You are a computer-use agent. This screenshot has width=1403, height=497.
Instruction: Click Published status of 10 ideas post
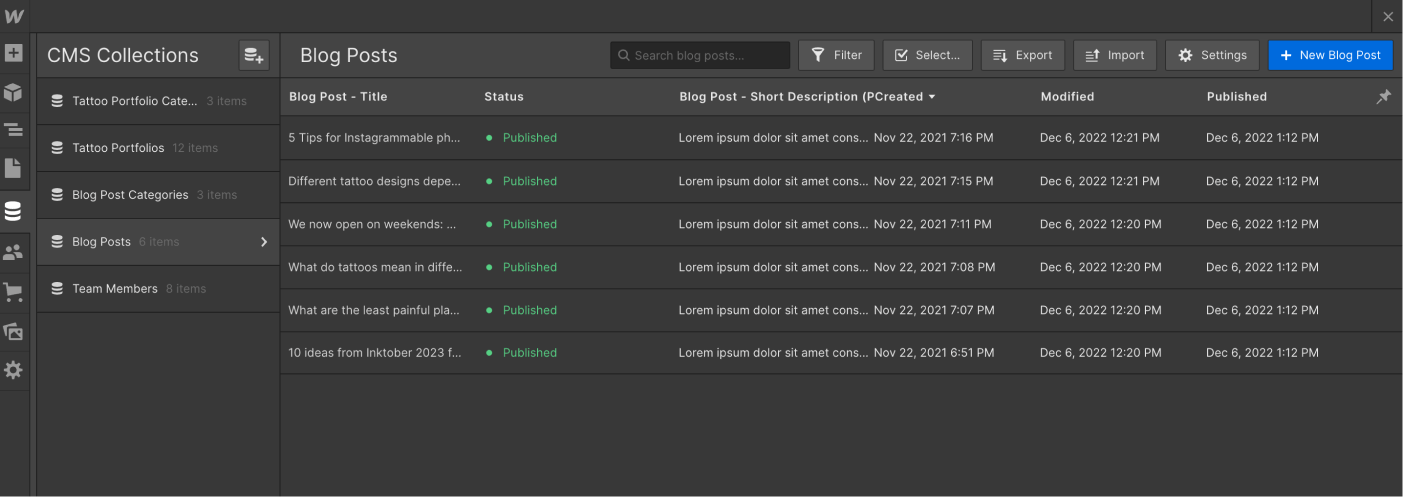pos(530,353)
